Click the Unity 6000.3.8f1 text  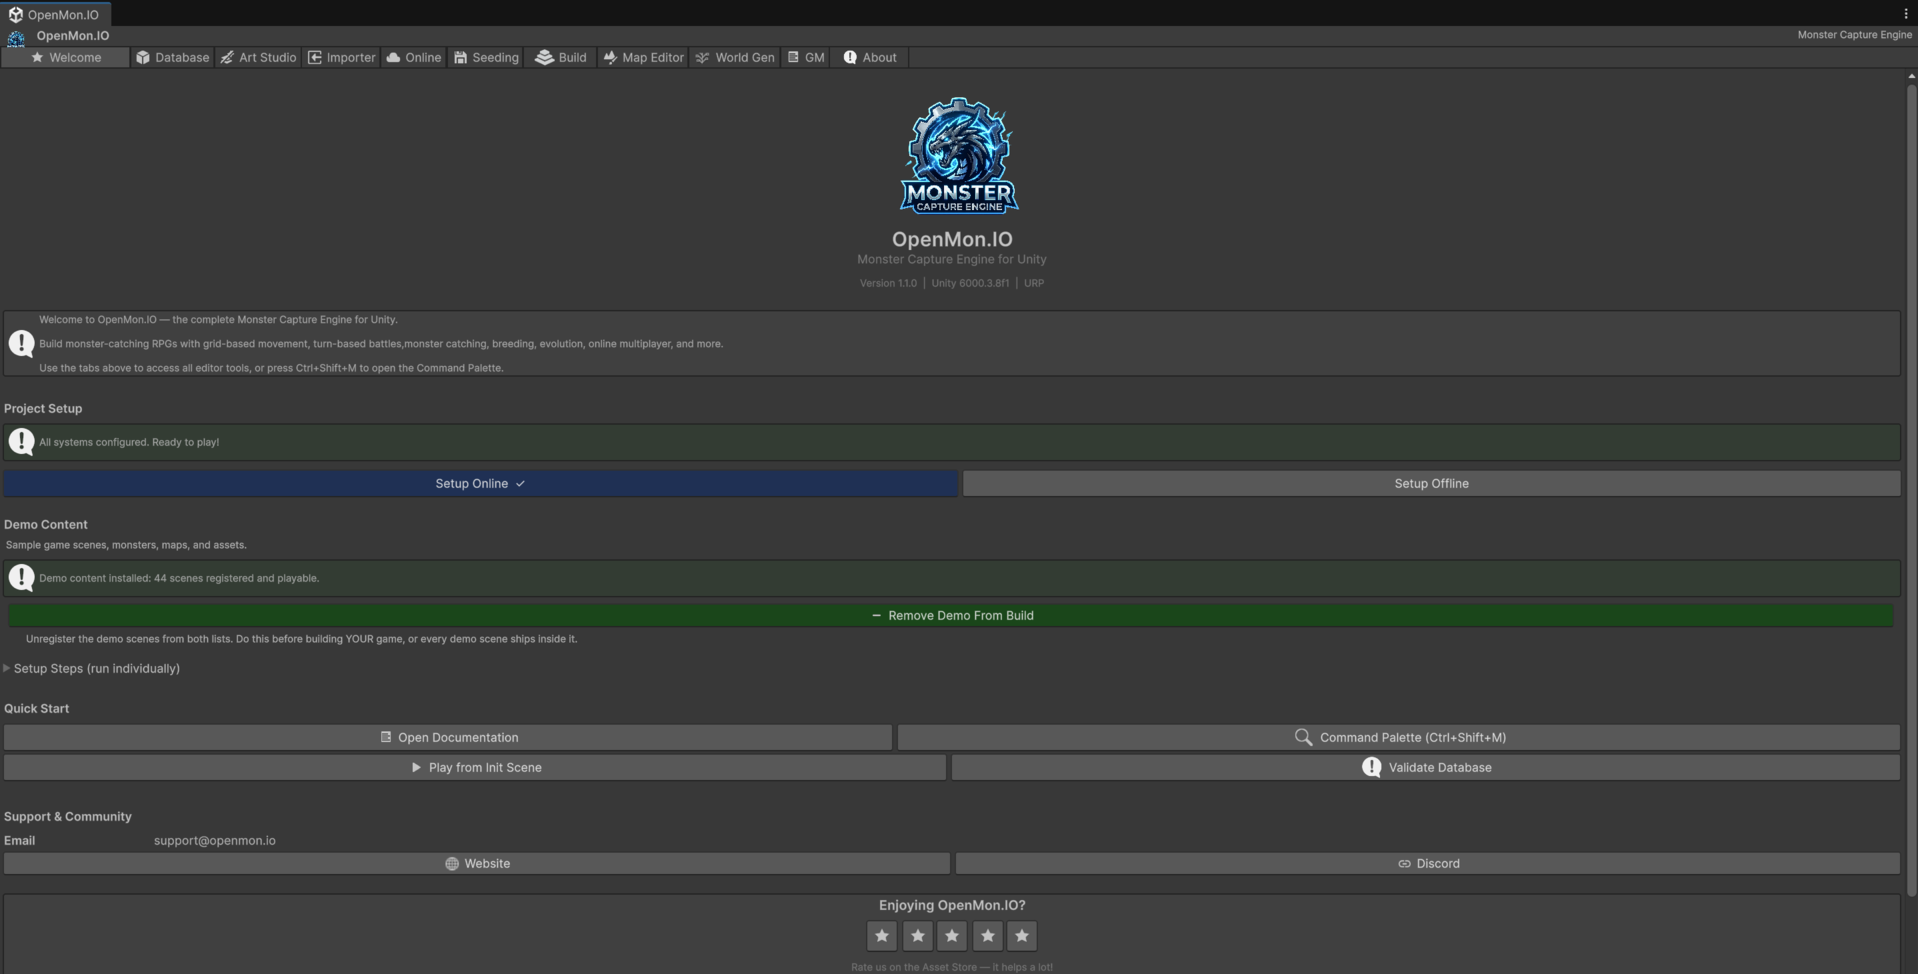click(x=970, y=284)
